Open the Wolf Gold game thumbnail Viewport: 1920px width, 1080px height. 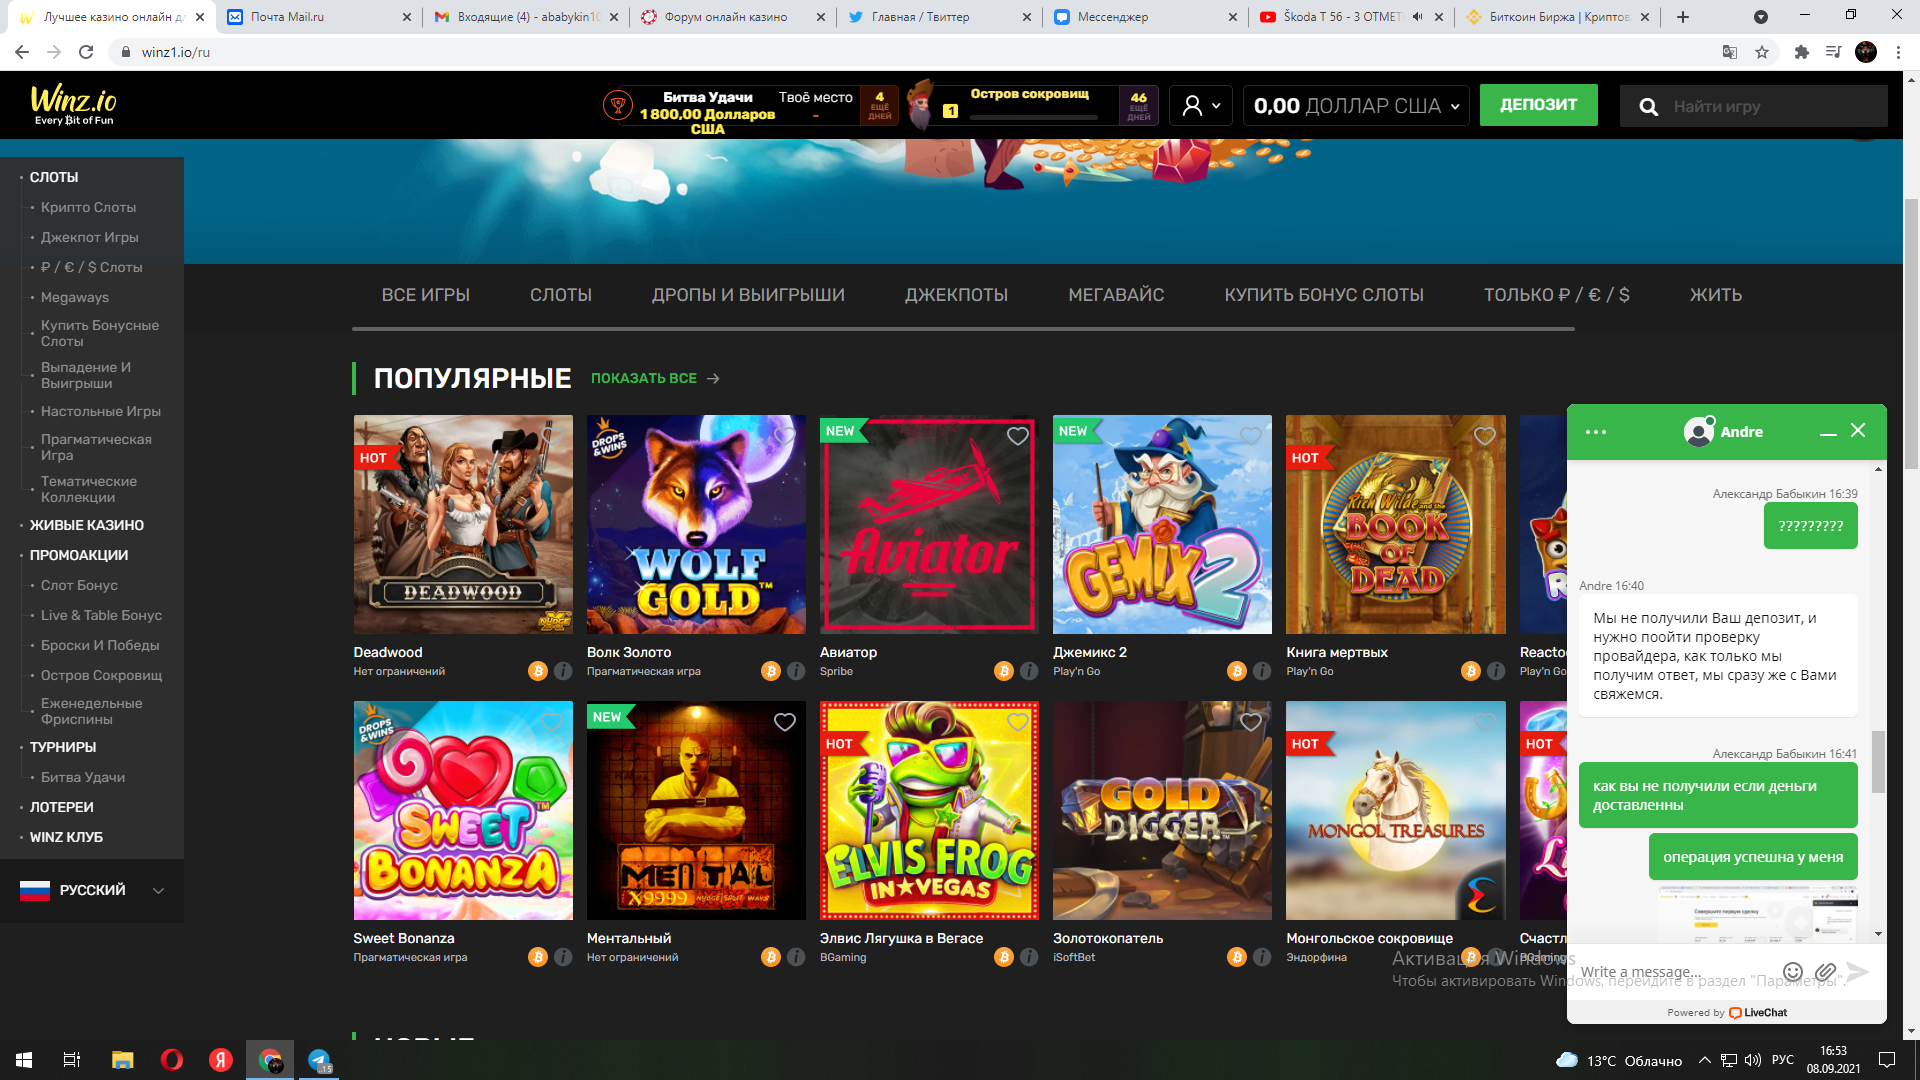tap(696, 524)
